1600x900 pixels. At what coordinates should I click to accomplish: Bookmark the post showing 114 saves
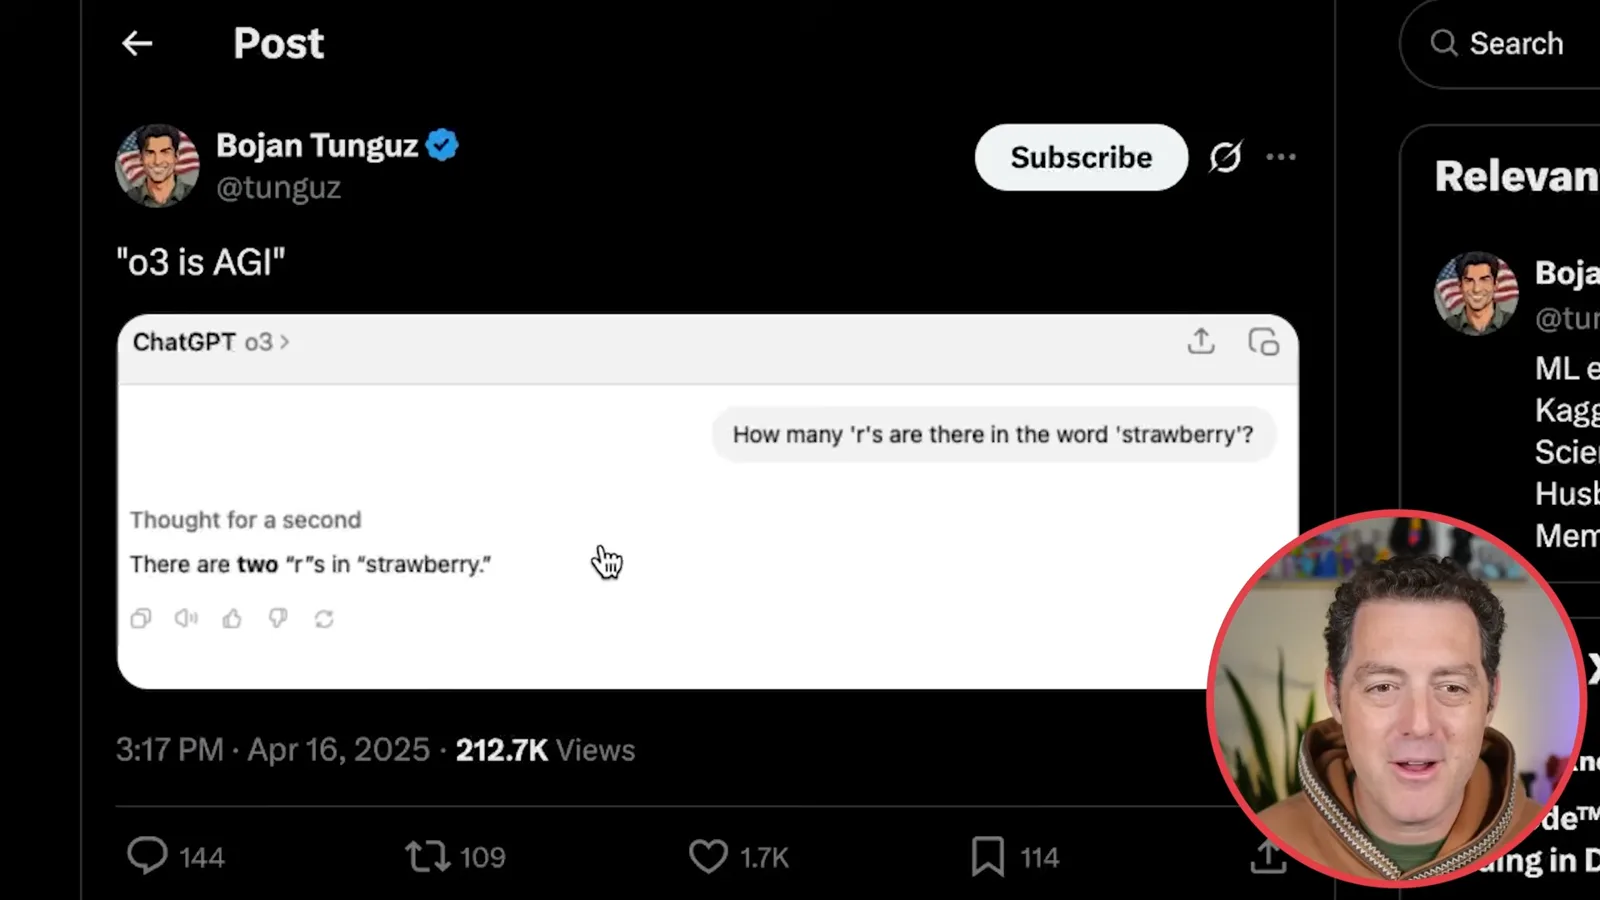987,856
